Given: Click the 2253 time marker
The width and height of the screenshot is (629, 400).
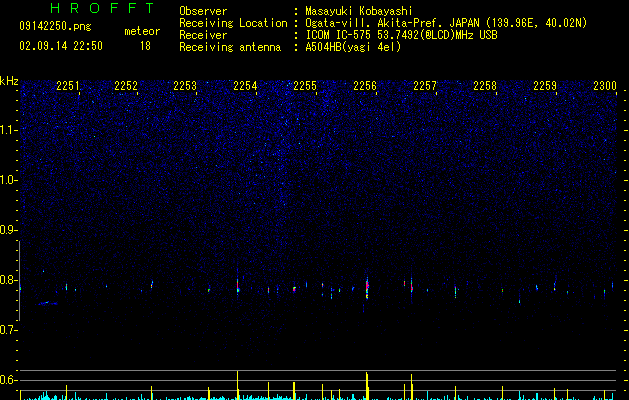Looking at the screenshot, I should coord(185,86).
